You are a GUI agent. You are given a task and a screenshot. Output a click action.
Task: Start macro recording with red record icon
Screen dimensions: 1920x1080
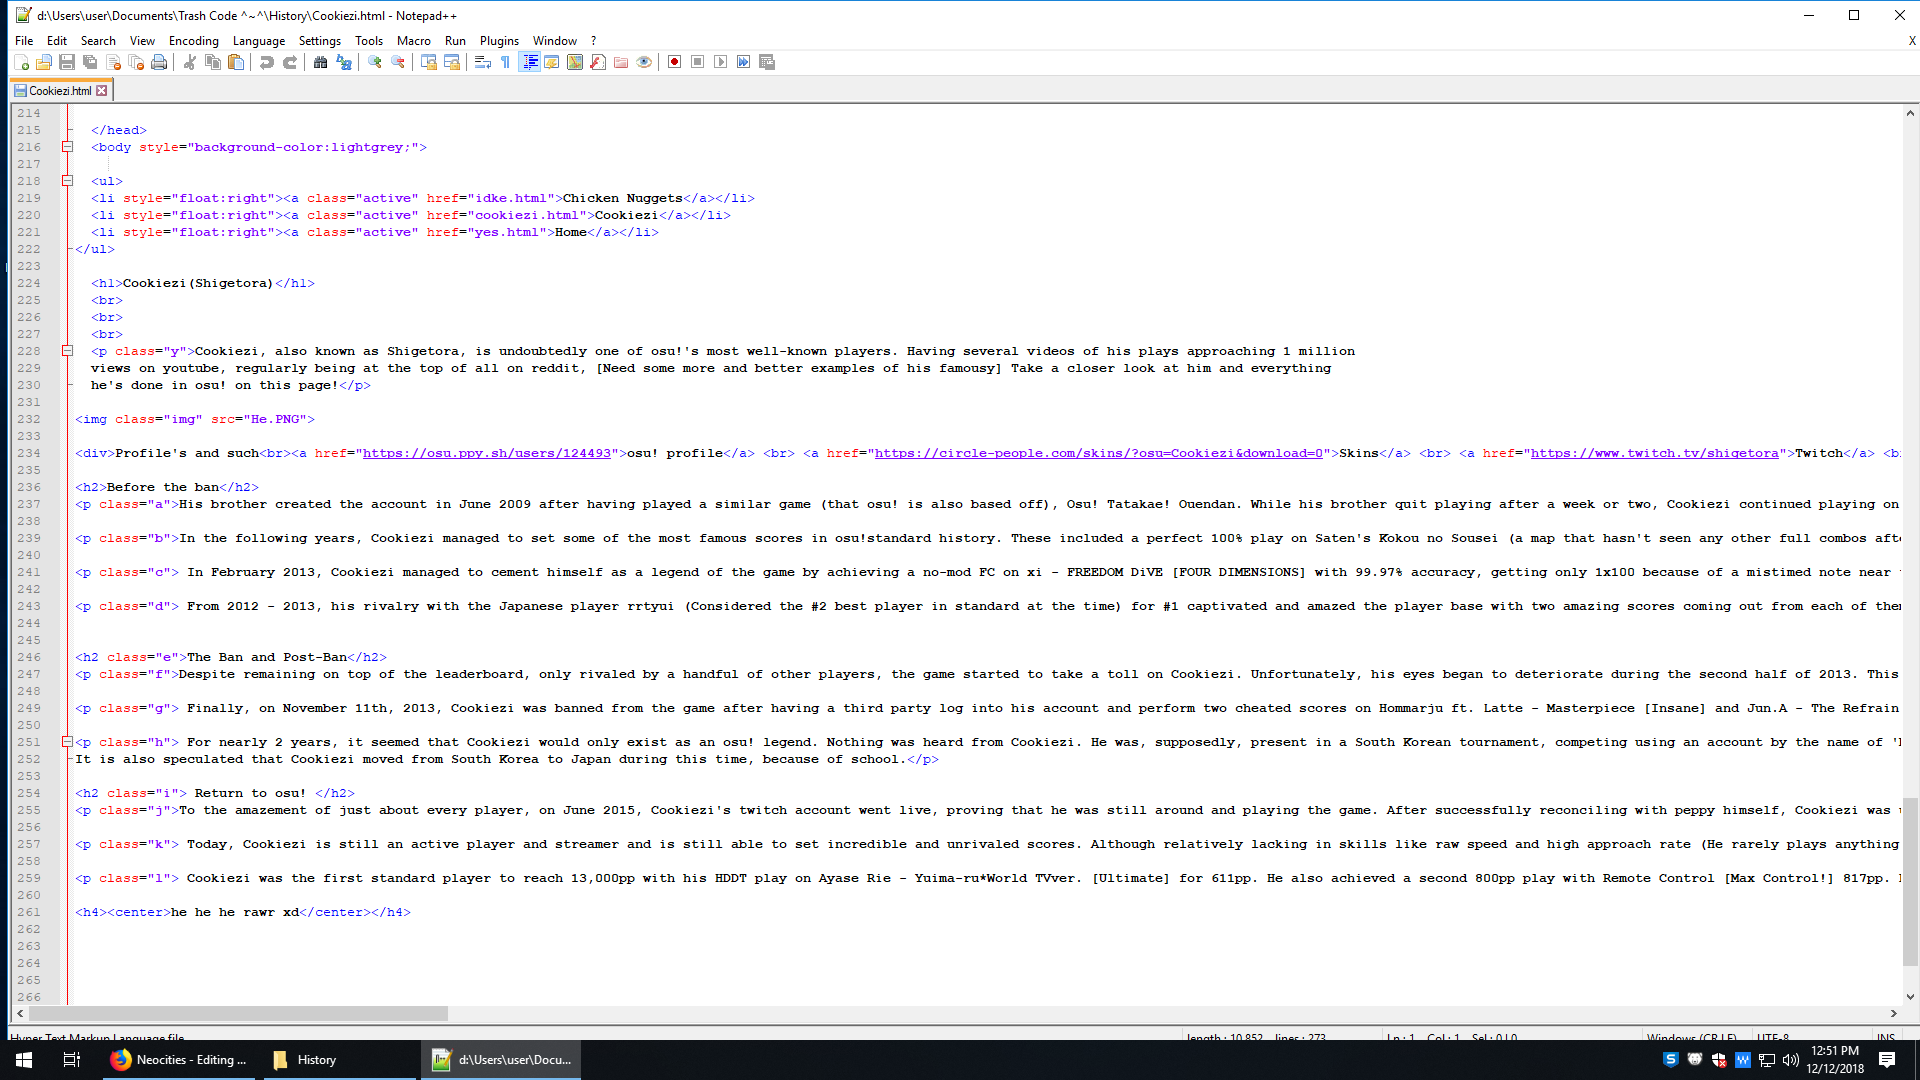point(674,62)
